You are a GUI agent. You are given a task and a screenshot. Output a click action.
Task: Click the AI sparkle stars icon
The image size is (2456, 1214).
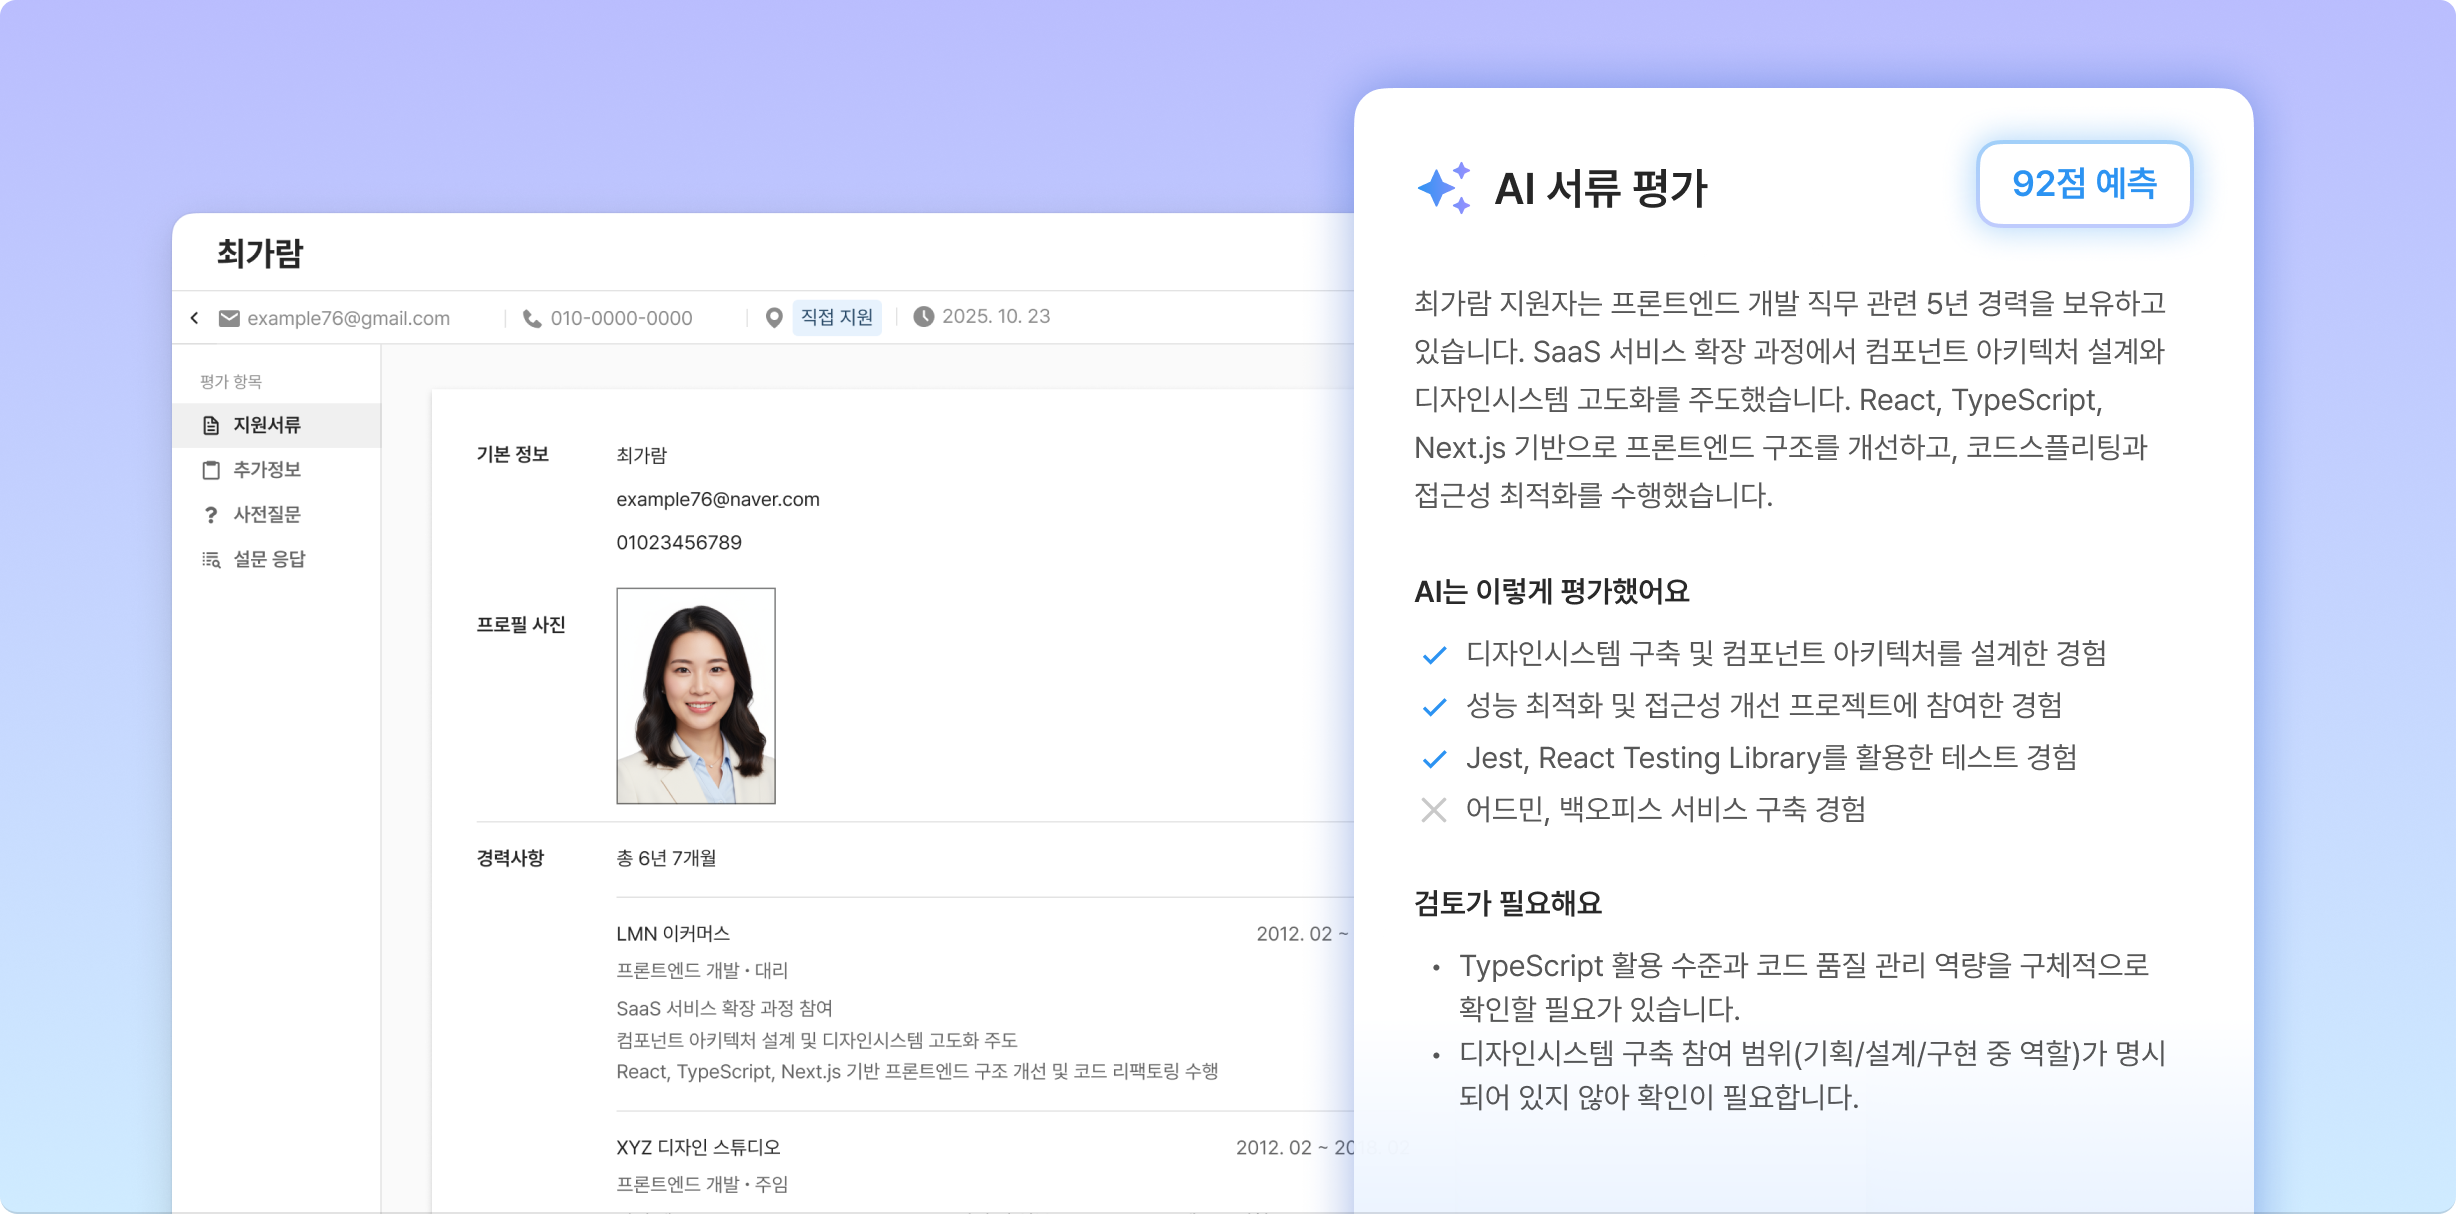[1443, 188]
